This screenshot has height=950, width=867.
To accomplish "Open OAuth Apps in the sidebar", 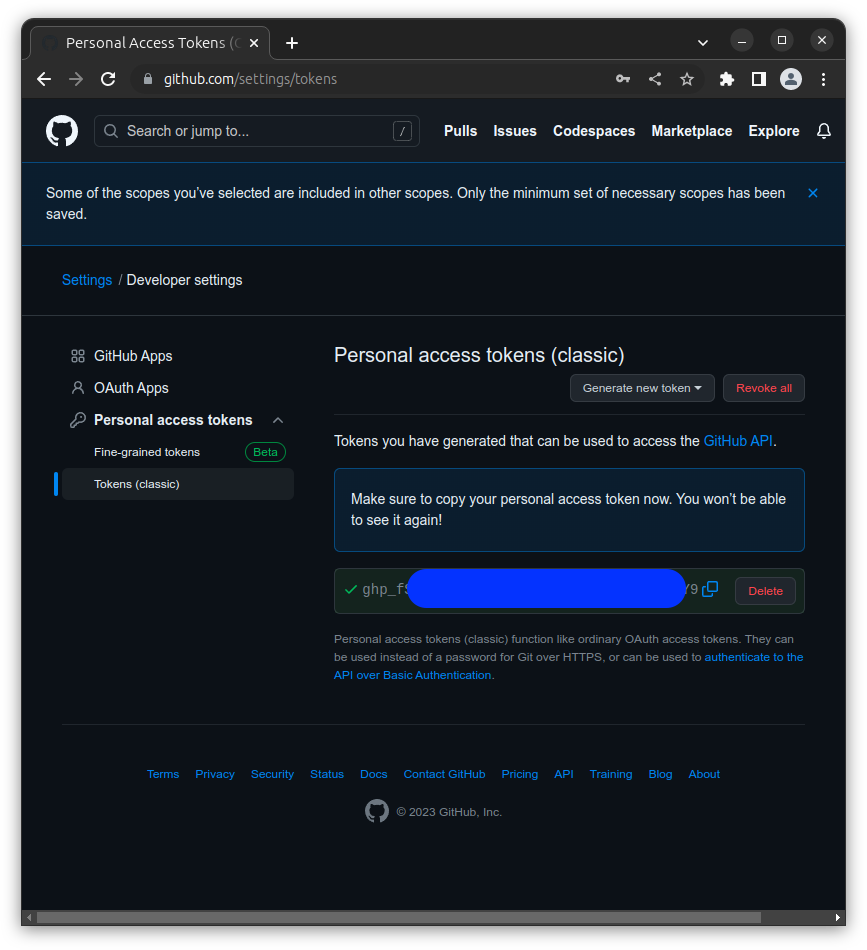I will (131, 388).
